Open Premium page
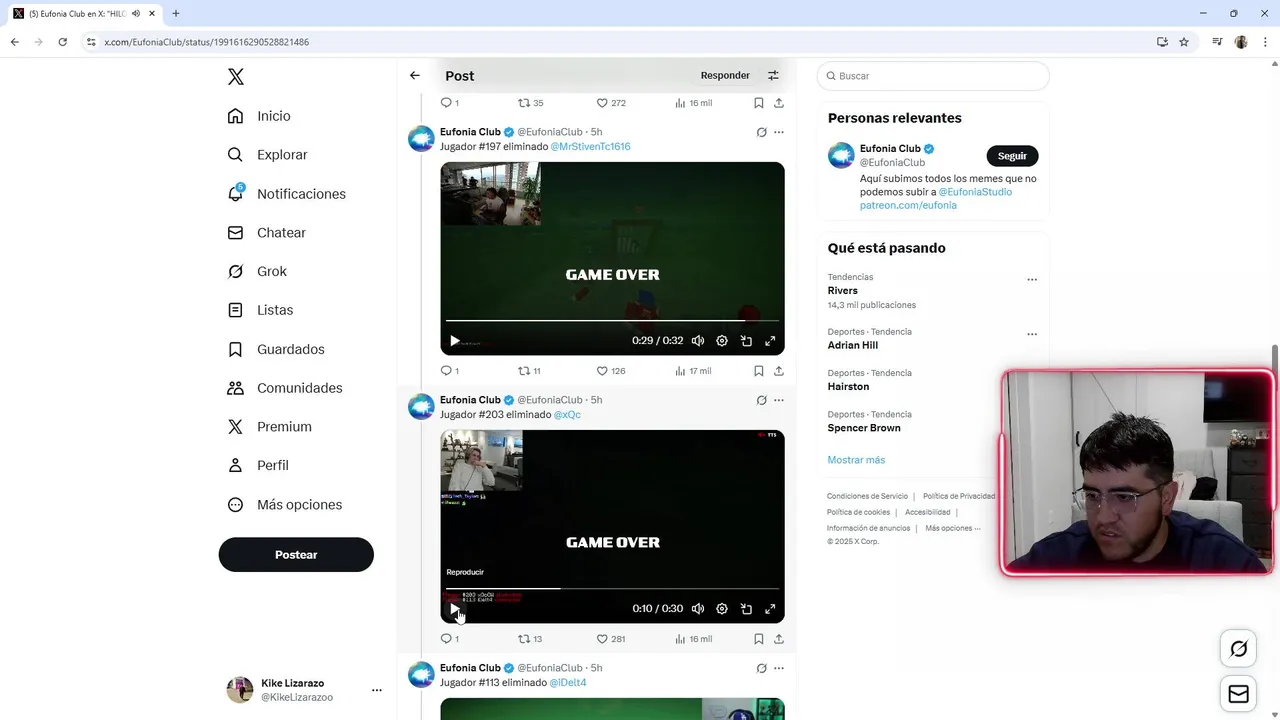Screen dimensions: 1280x720 pos(269,426)
